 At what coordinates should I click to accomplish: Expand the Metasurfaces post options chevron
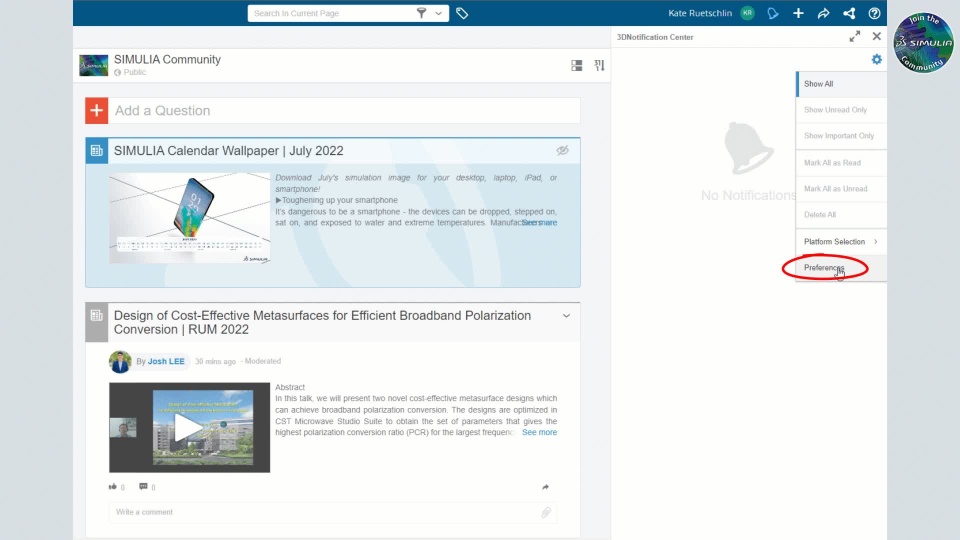pyautogui.click(x=566, y=316)
